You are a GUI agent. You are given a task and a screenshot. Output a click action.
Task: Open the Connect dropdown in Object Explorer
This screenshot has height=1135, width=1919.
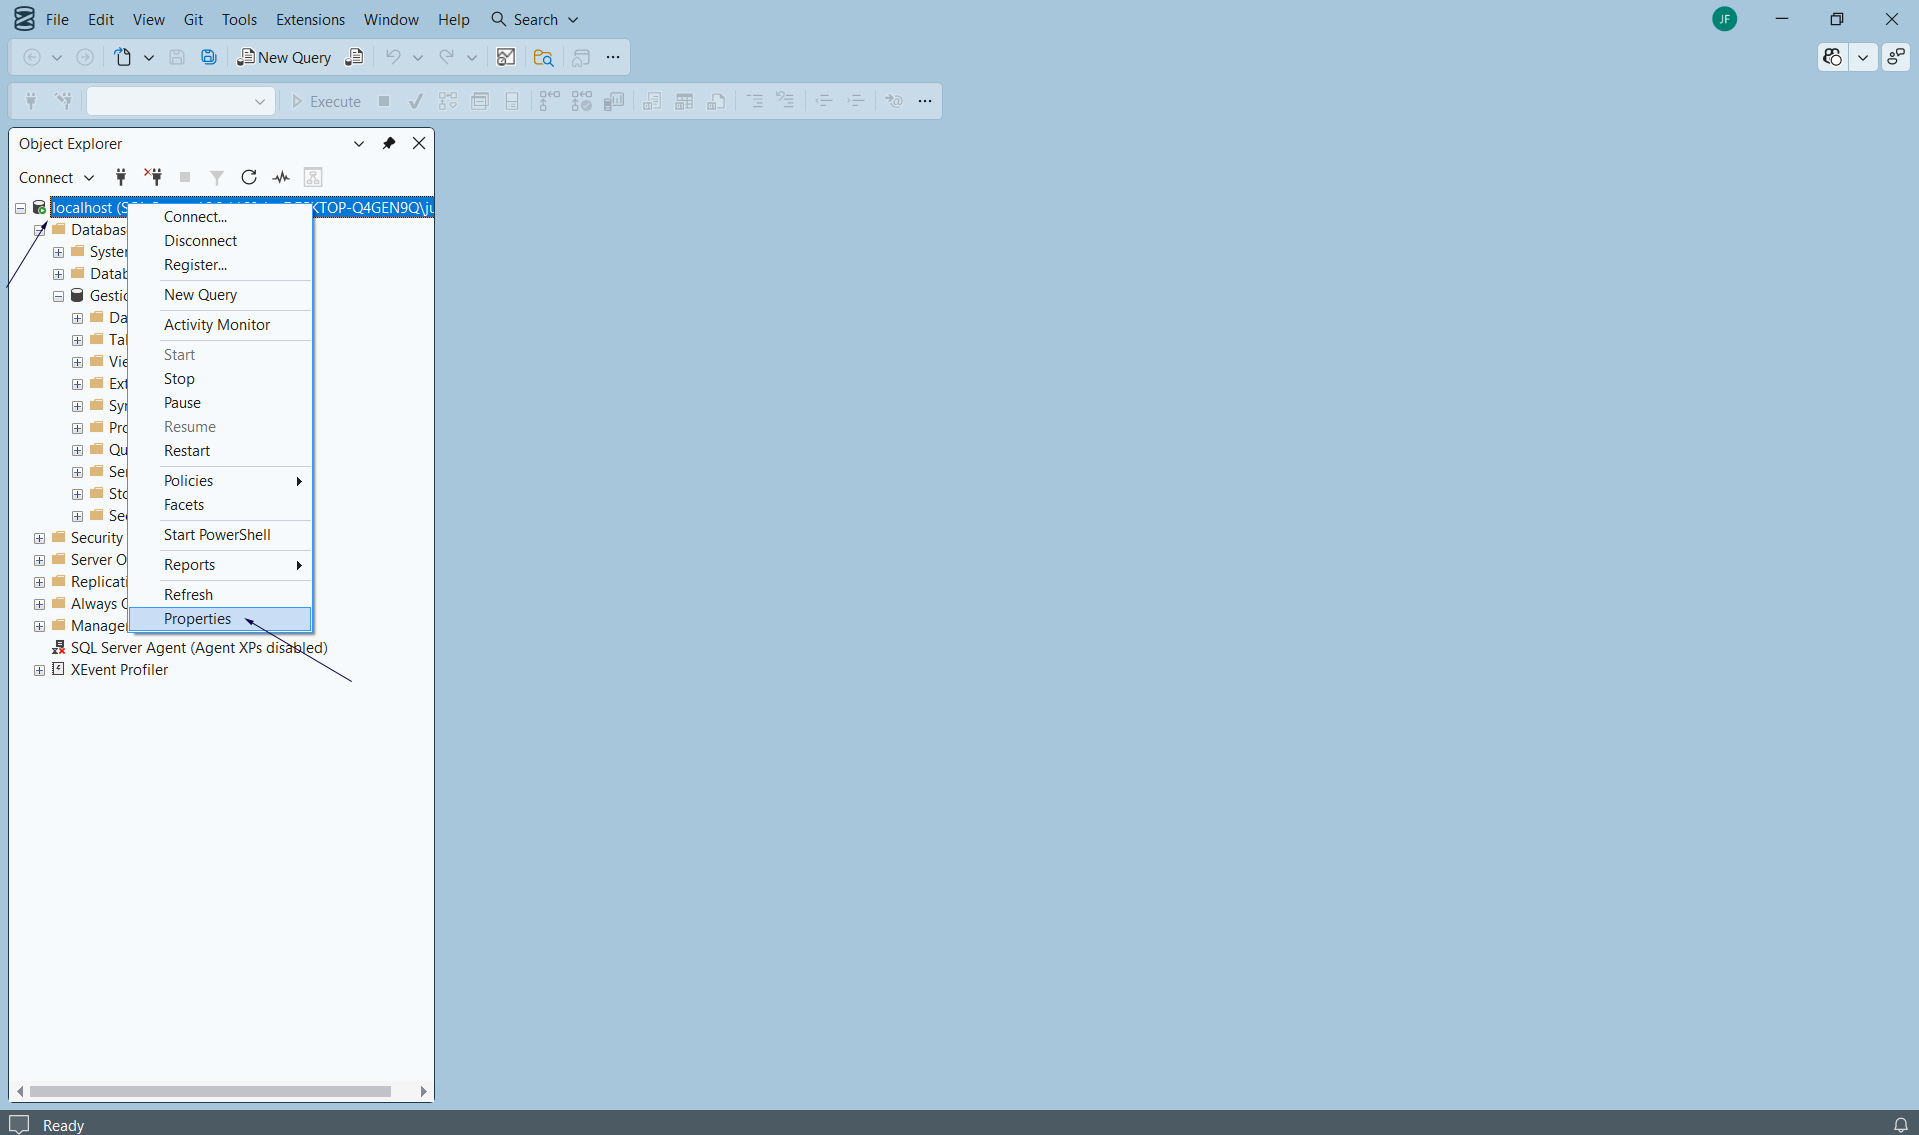point(56,177)
